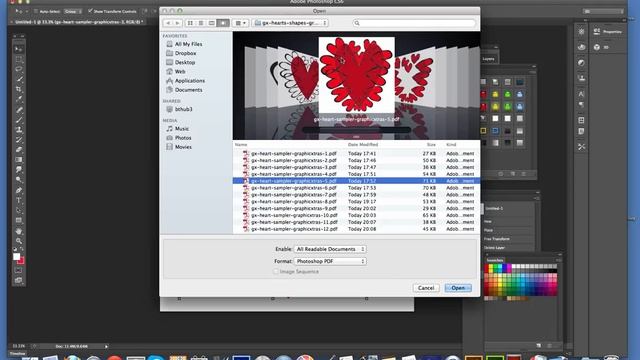Image resolution: width=640 pixels, height=360 pixels.
Task: Open the Character panel icon (letter A)
Action: 581,94
